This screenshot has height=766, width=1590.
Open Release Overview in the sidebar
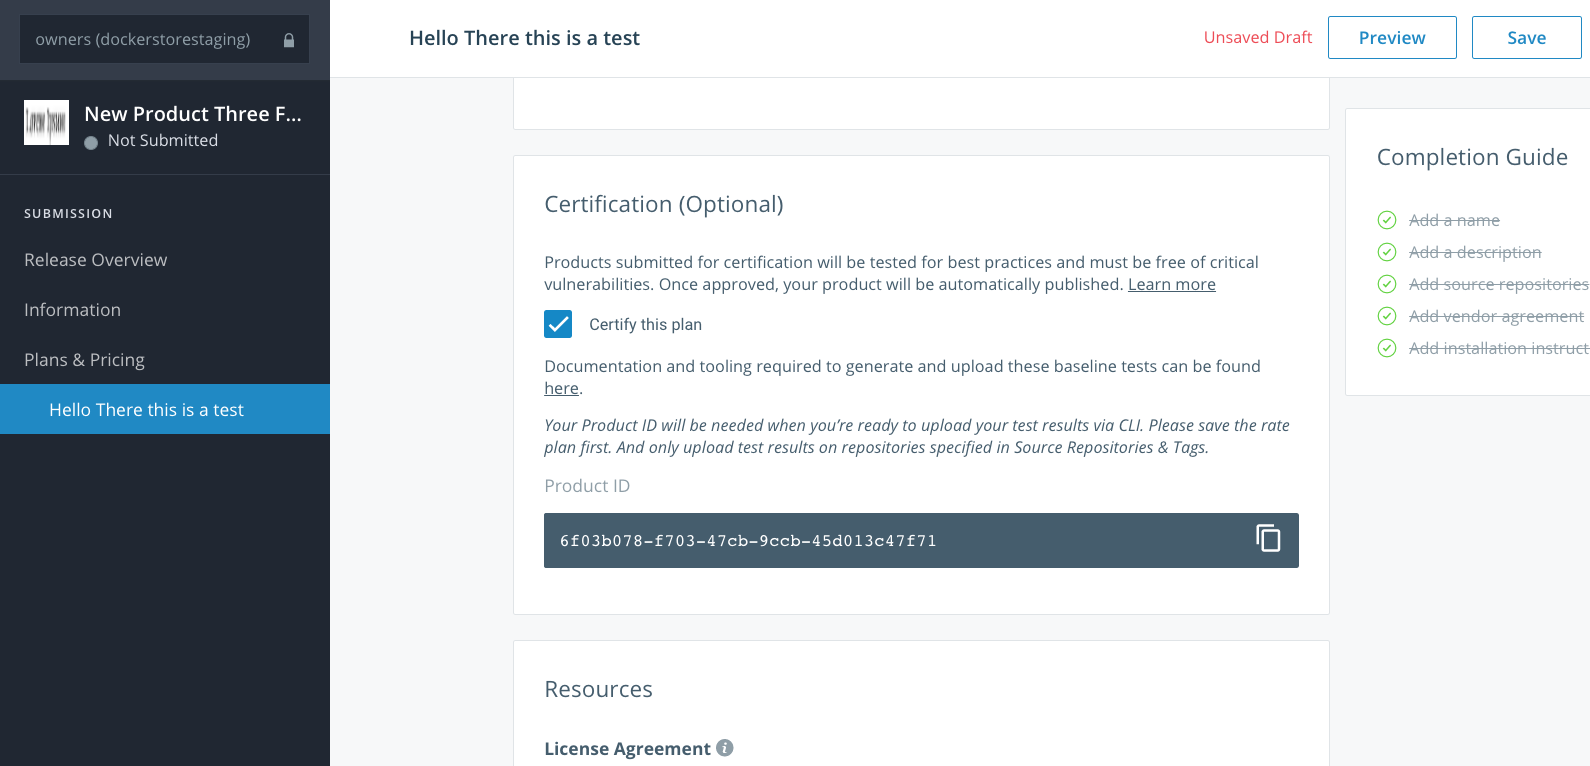tap(96, 260)
